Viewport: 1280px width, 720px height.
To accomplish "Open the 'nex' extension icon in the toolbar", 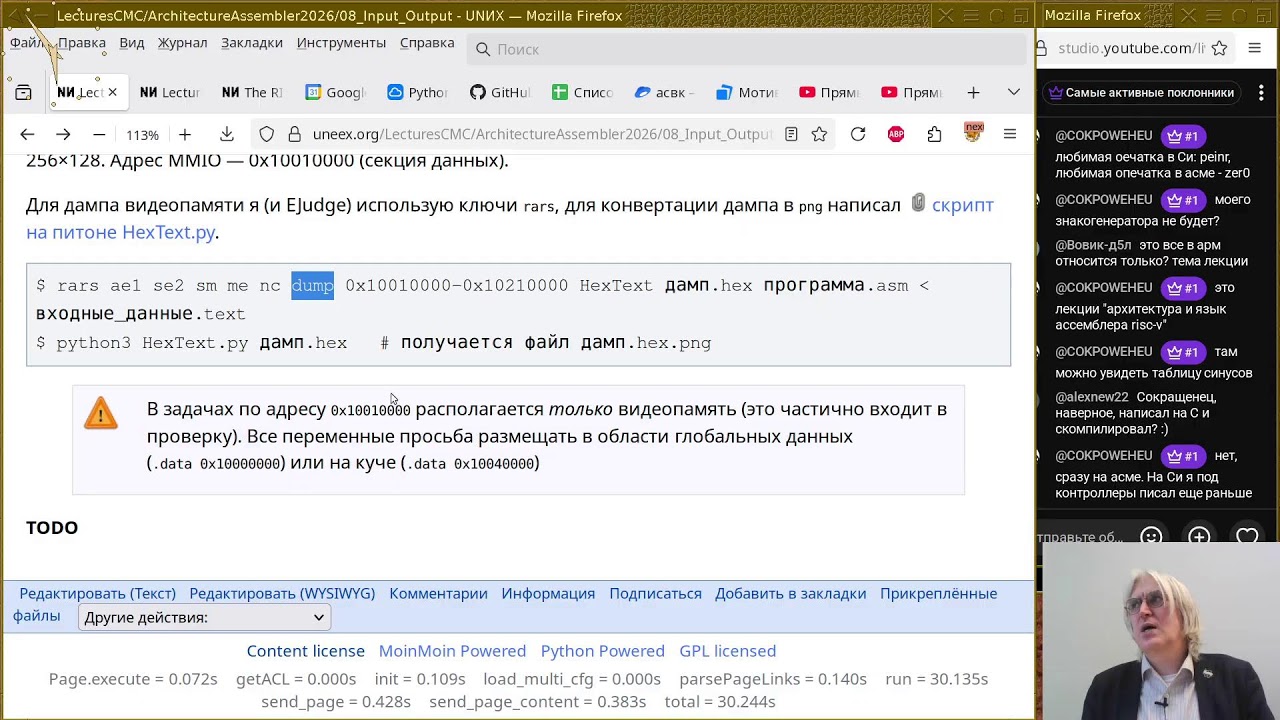I will tap(973, 133).
